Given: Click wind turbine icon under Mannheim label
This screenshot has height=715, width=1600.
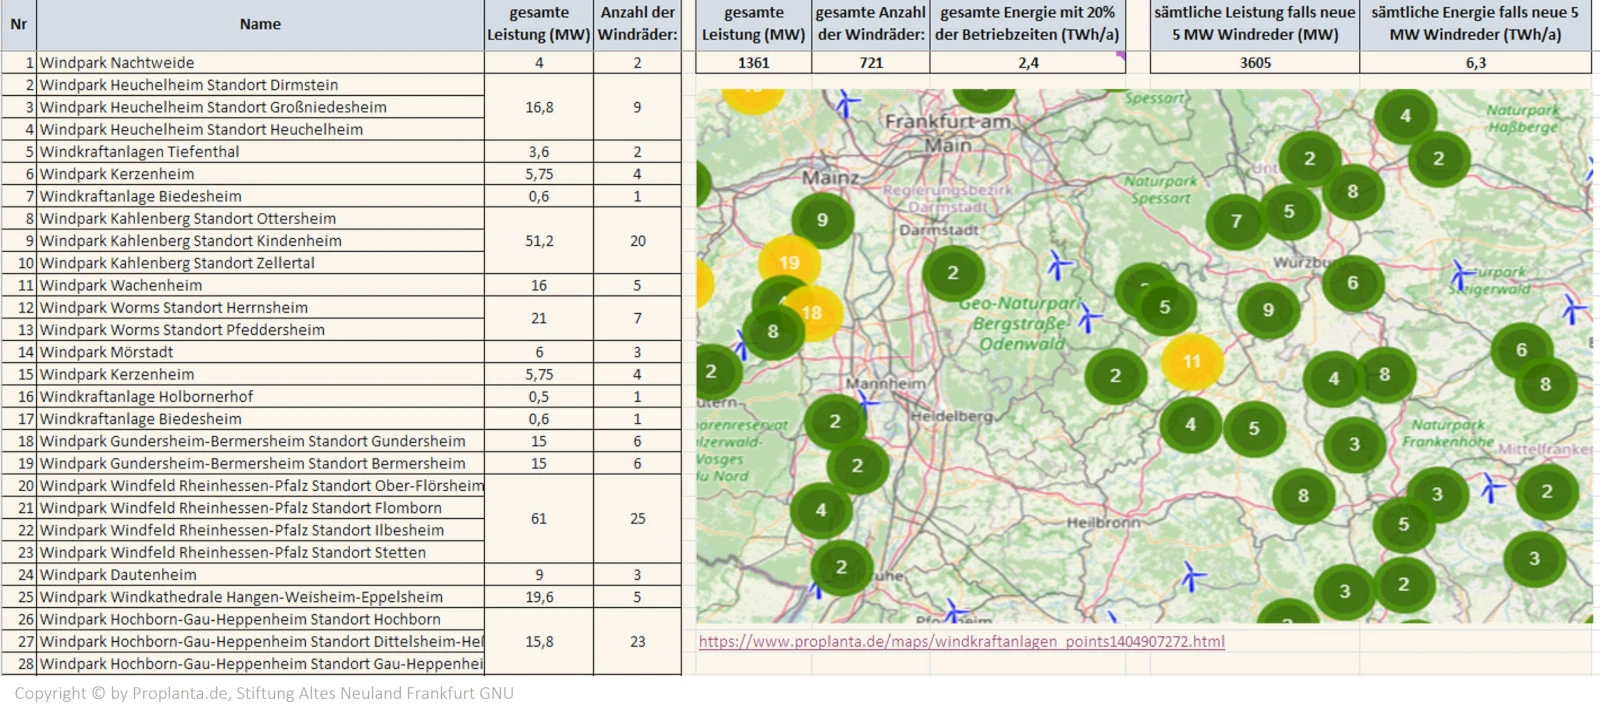Looking at the screenshot, I should [x=867, y=401].
